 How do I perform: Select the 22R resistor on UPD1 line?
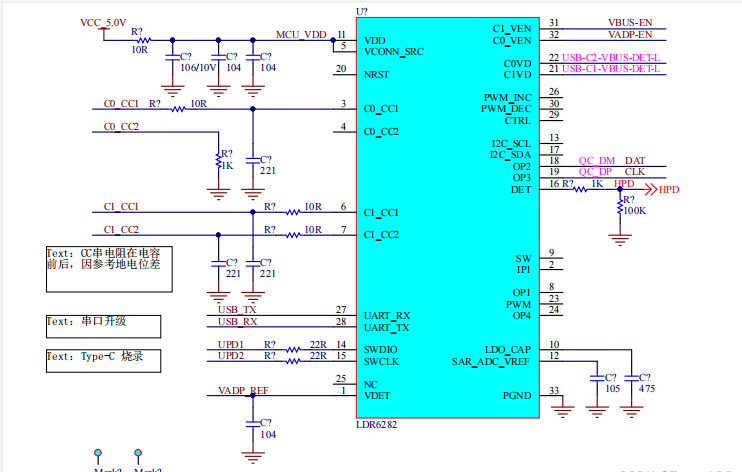(x=293, y=350)
